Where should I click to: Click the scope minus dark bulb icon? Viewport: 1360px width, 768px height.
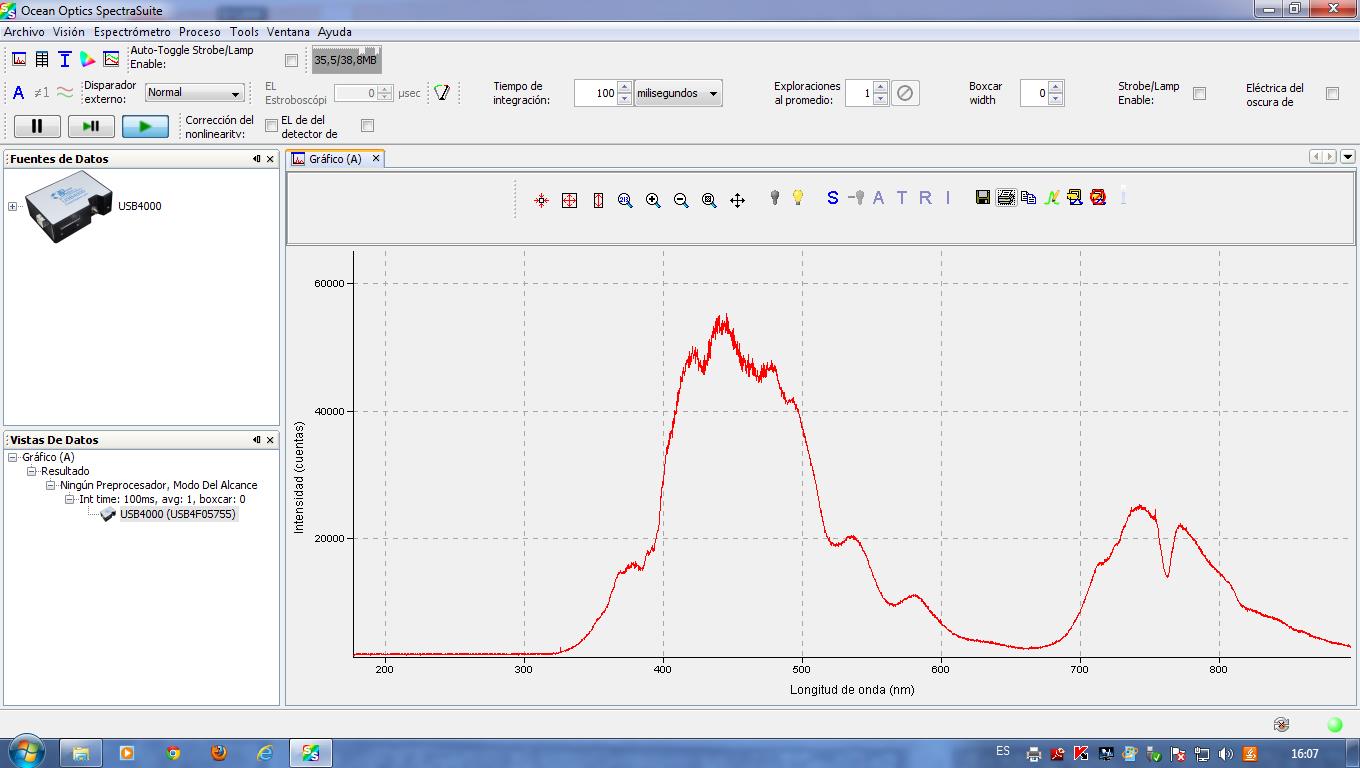click(x=856, y=197)
